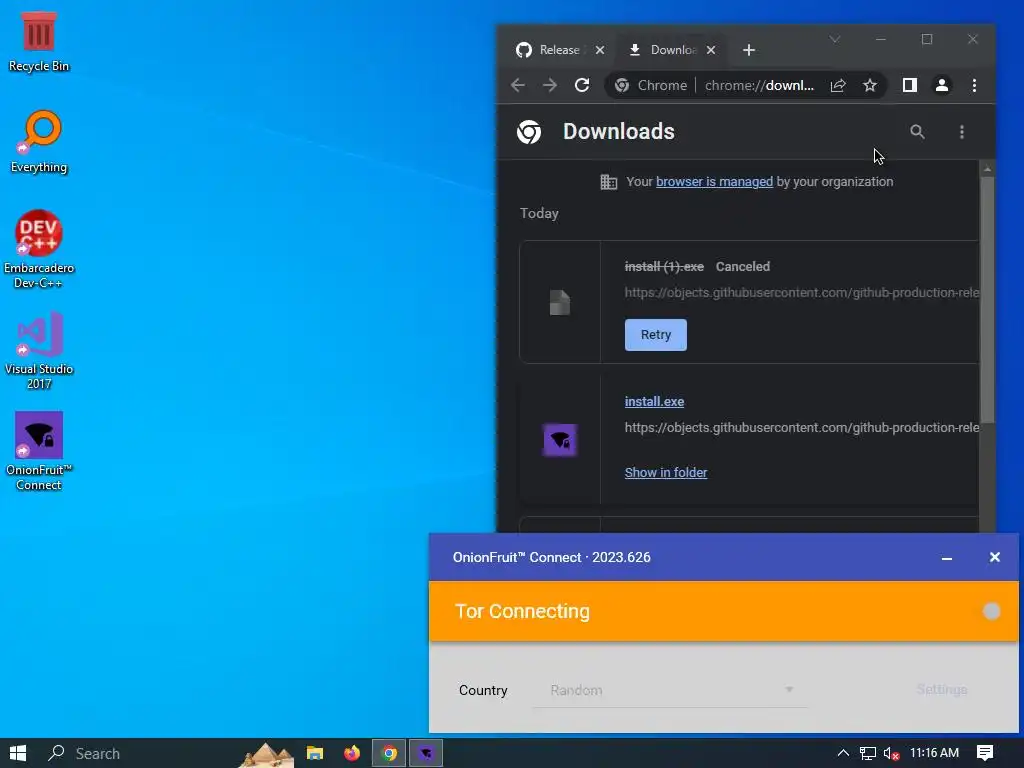Open Chrome tab search chevron
The image size is (1024, 768).
tap(835, 40)
